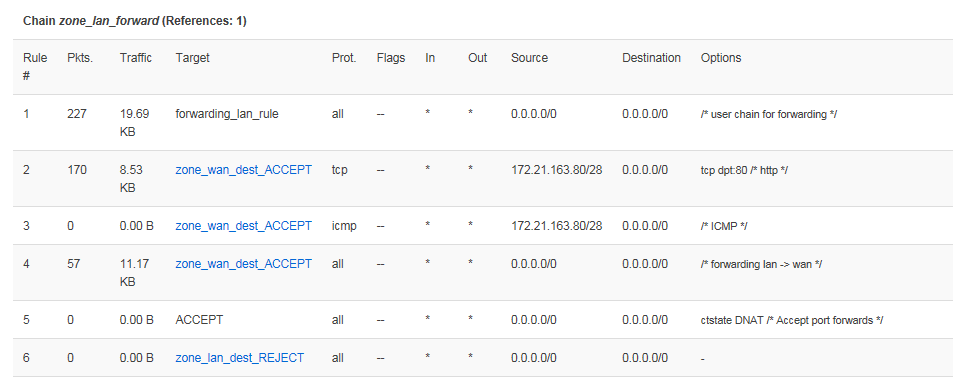Click the Options column header
962x384 pixels.
tap(721, 58)
